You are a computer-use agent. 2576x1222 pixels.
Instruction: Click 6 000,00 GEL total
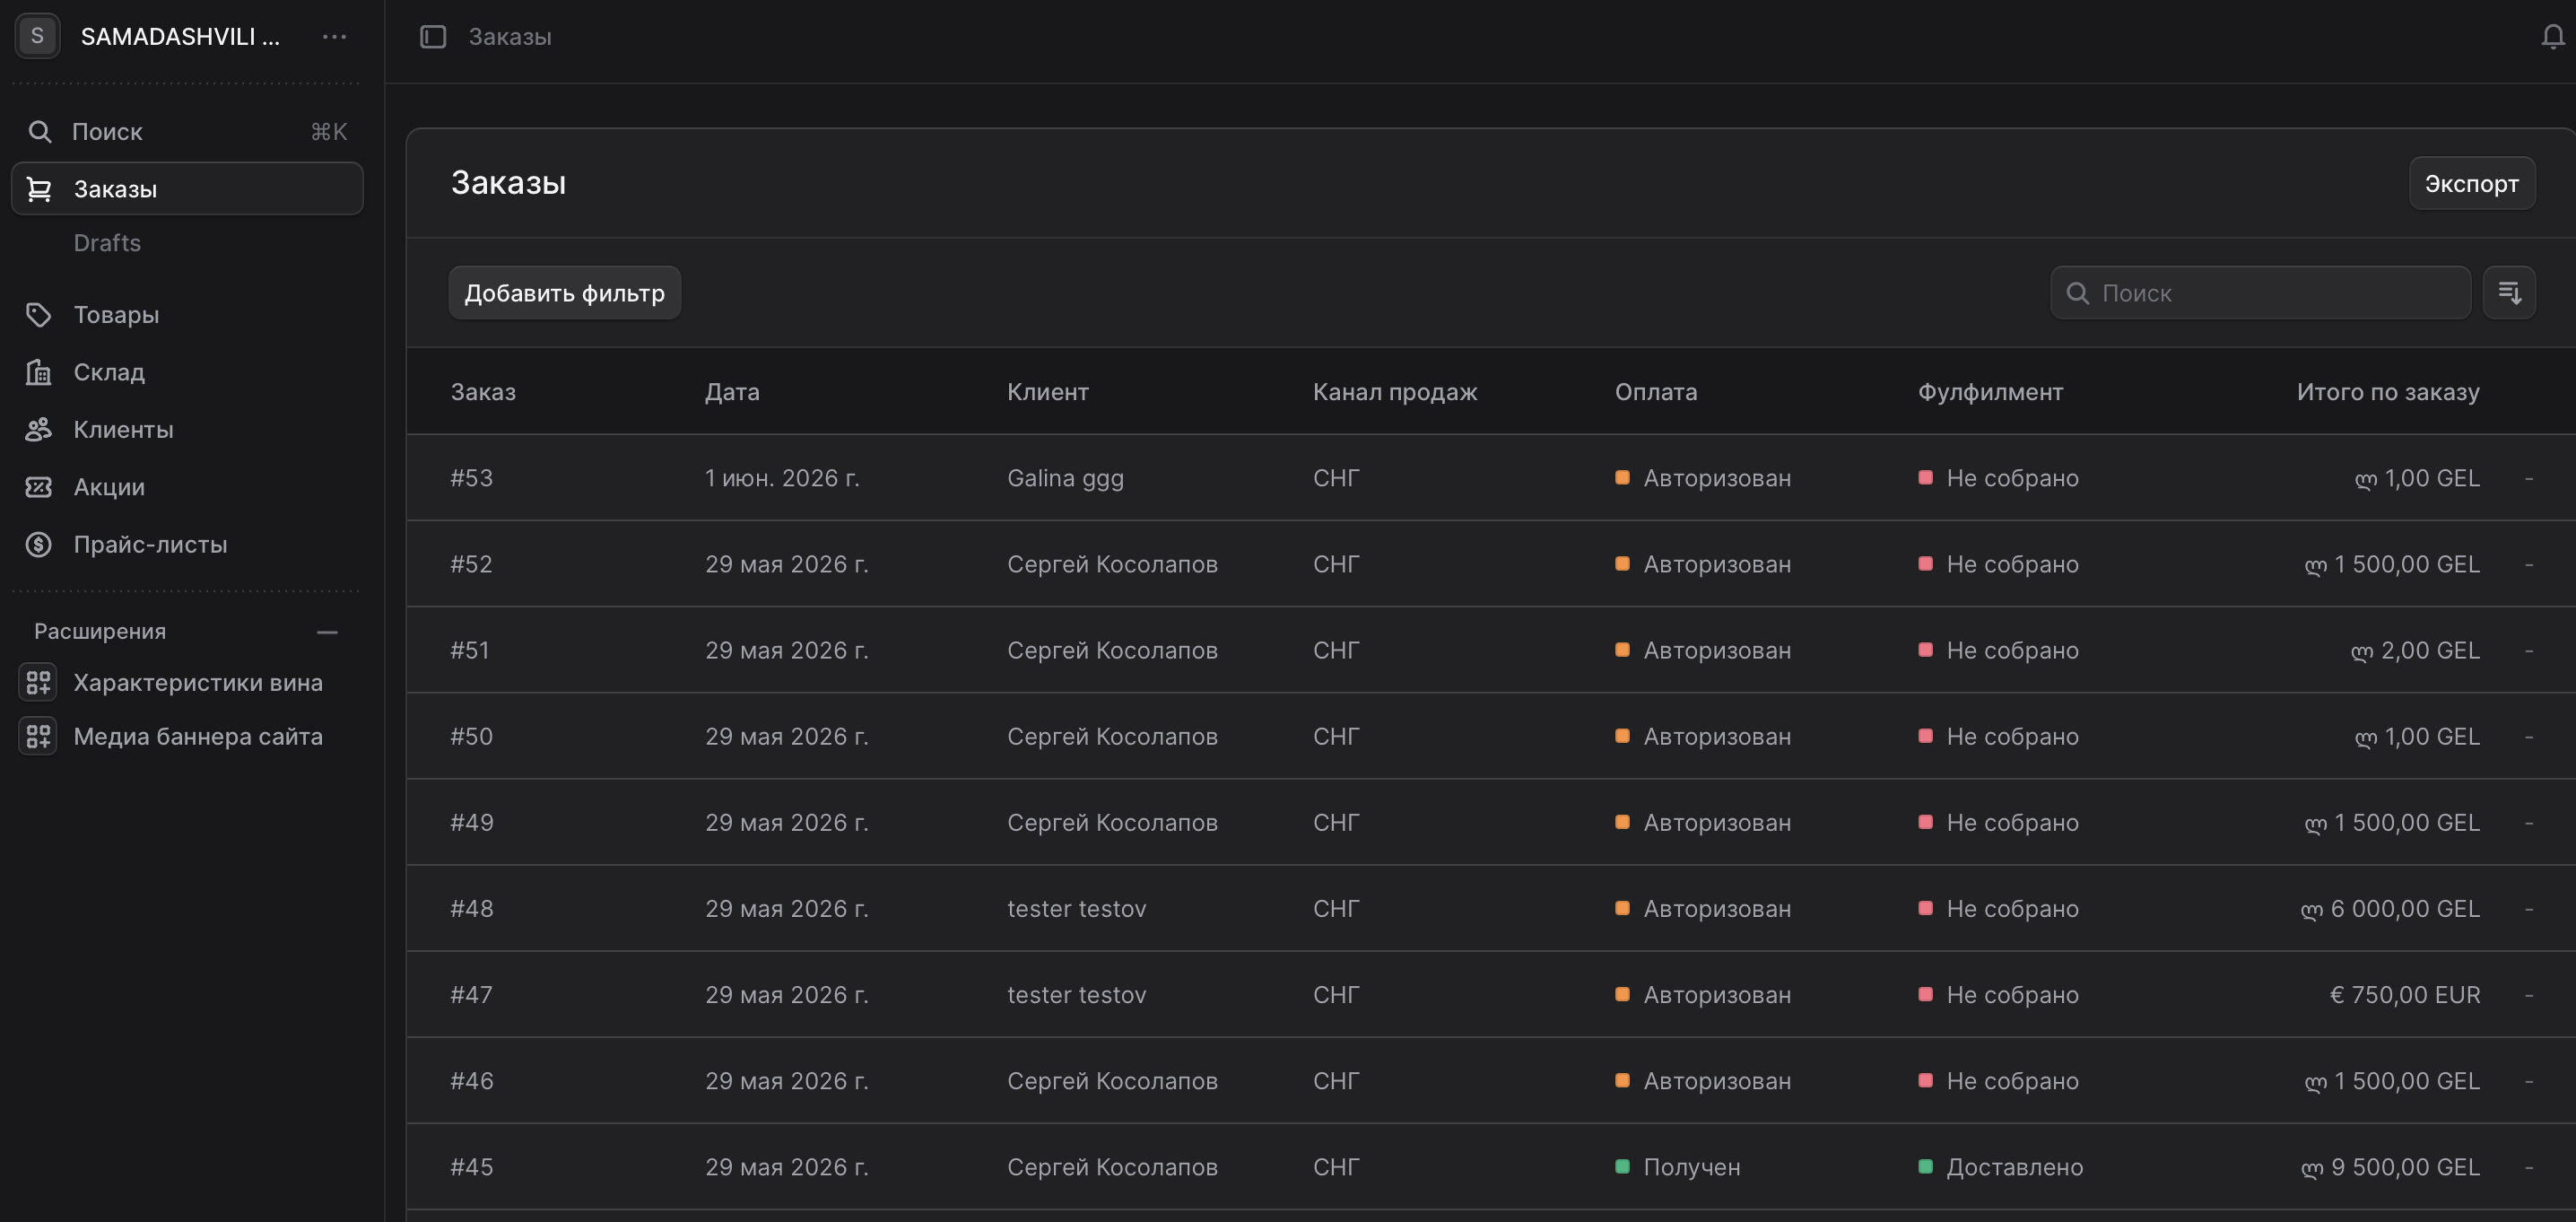(x=2390, y=908)
